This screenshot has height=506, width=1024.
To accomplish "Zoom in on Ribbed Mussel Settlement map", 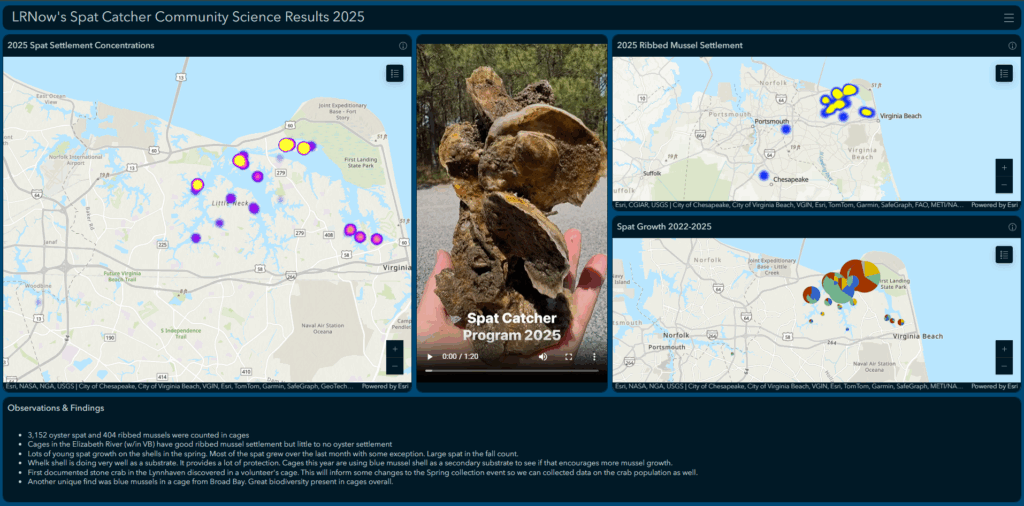I will 1004,168.
